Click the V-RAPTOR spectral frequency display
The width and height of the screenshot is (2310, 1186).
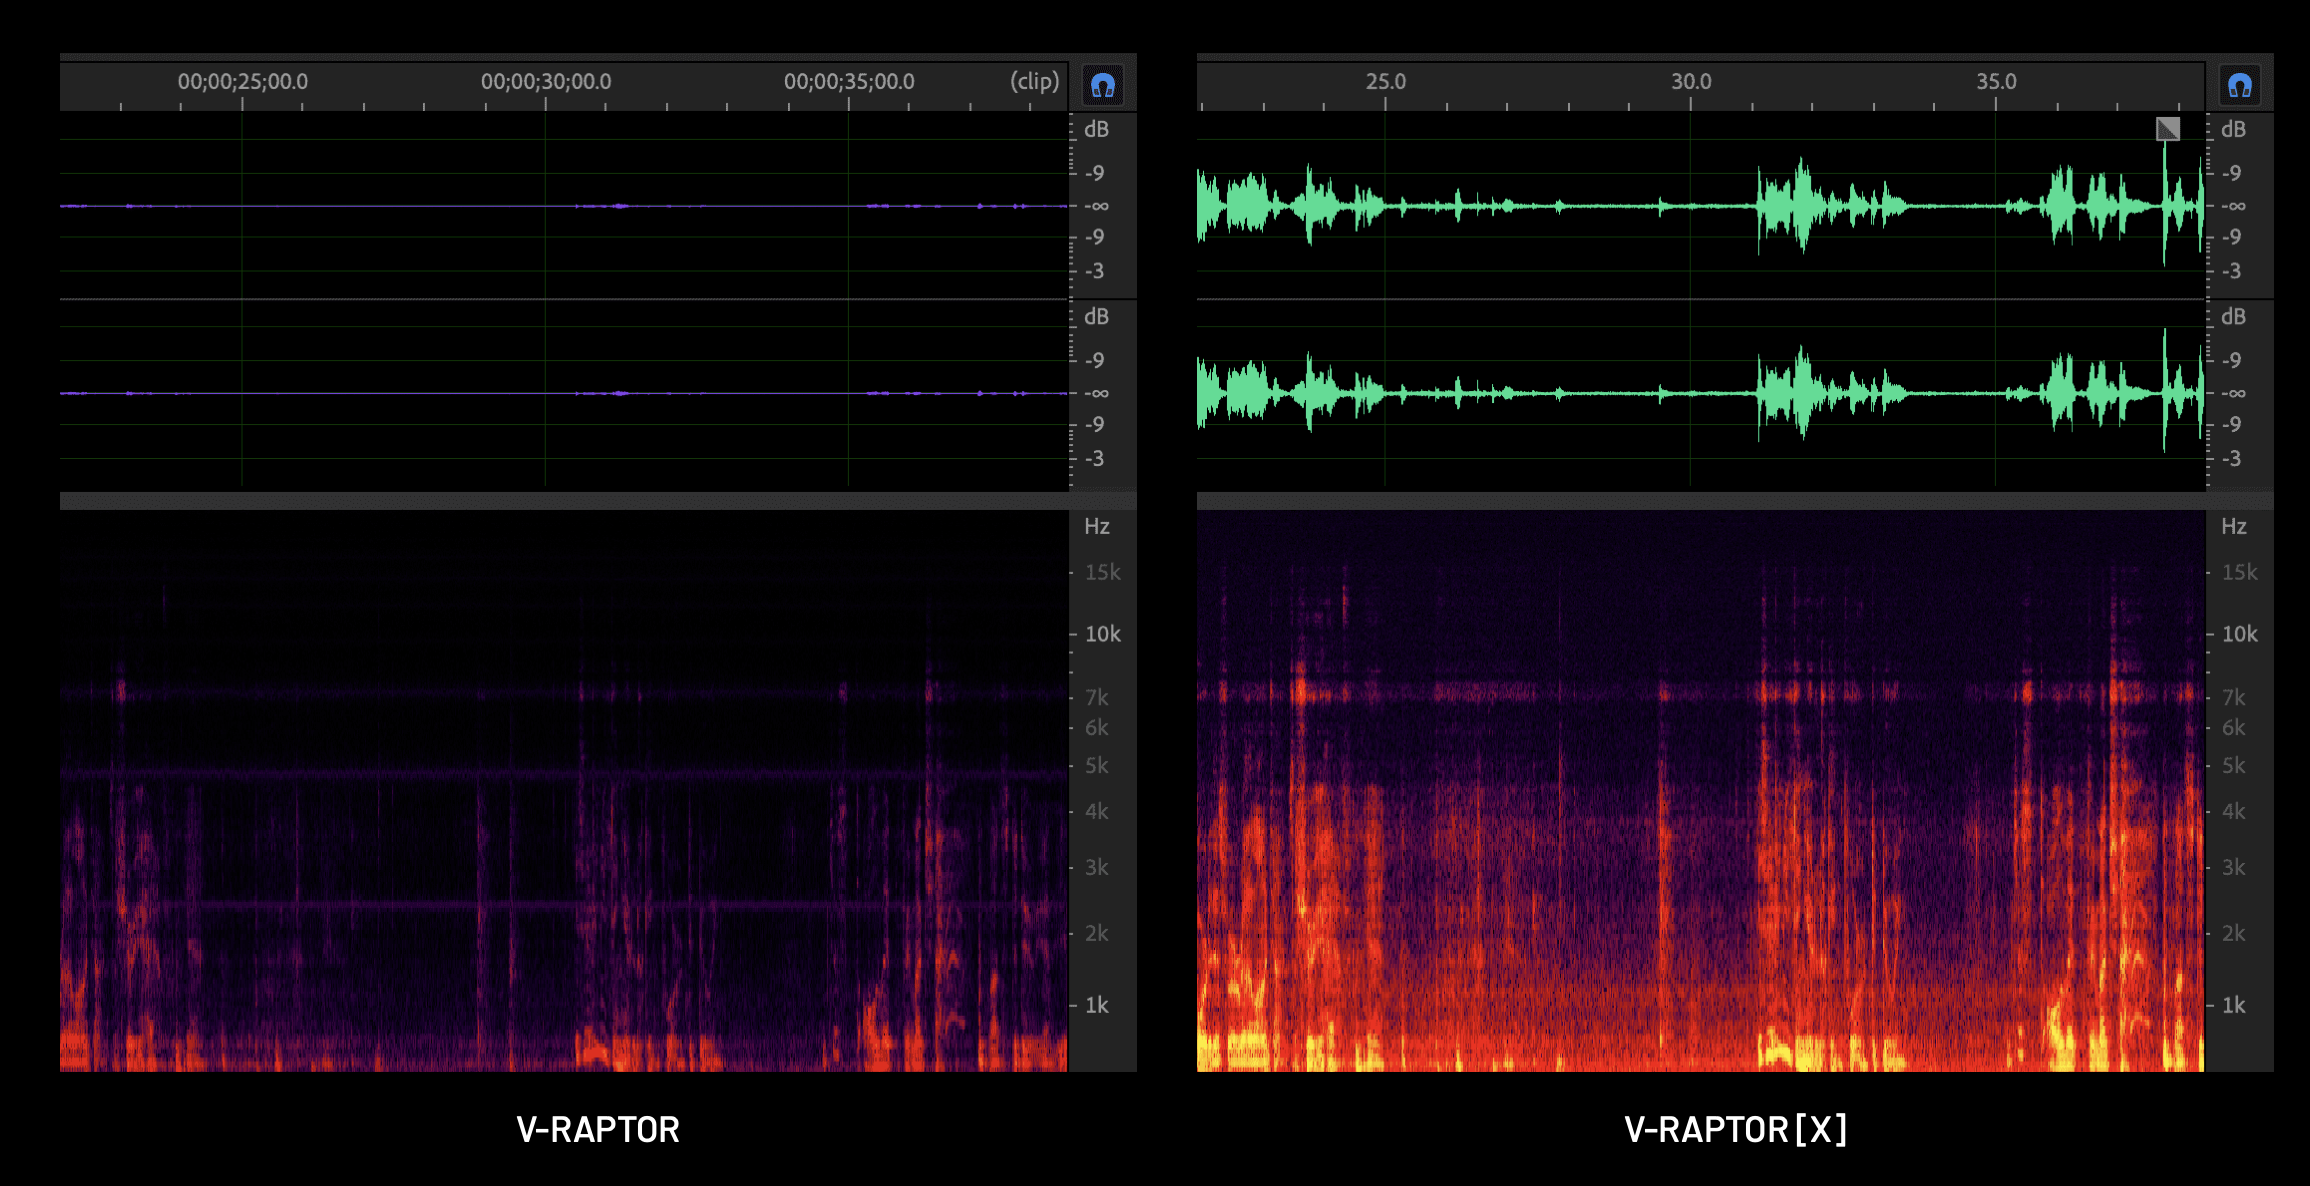tap(564, 791)
